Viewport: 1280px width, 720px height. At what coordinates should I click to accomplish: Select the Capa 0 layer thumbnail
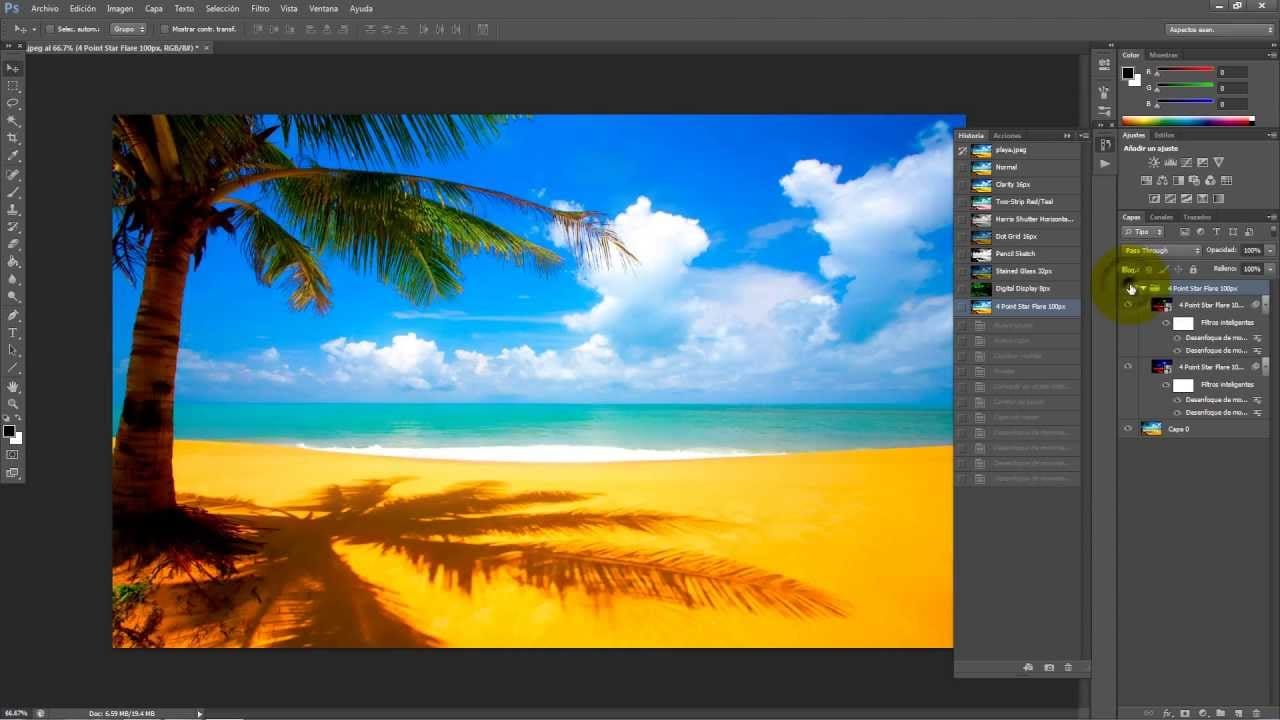coord(1152,429)
